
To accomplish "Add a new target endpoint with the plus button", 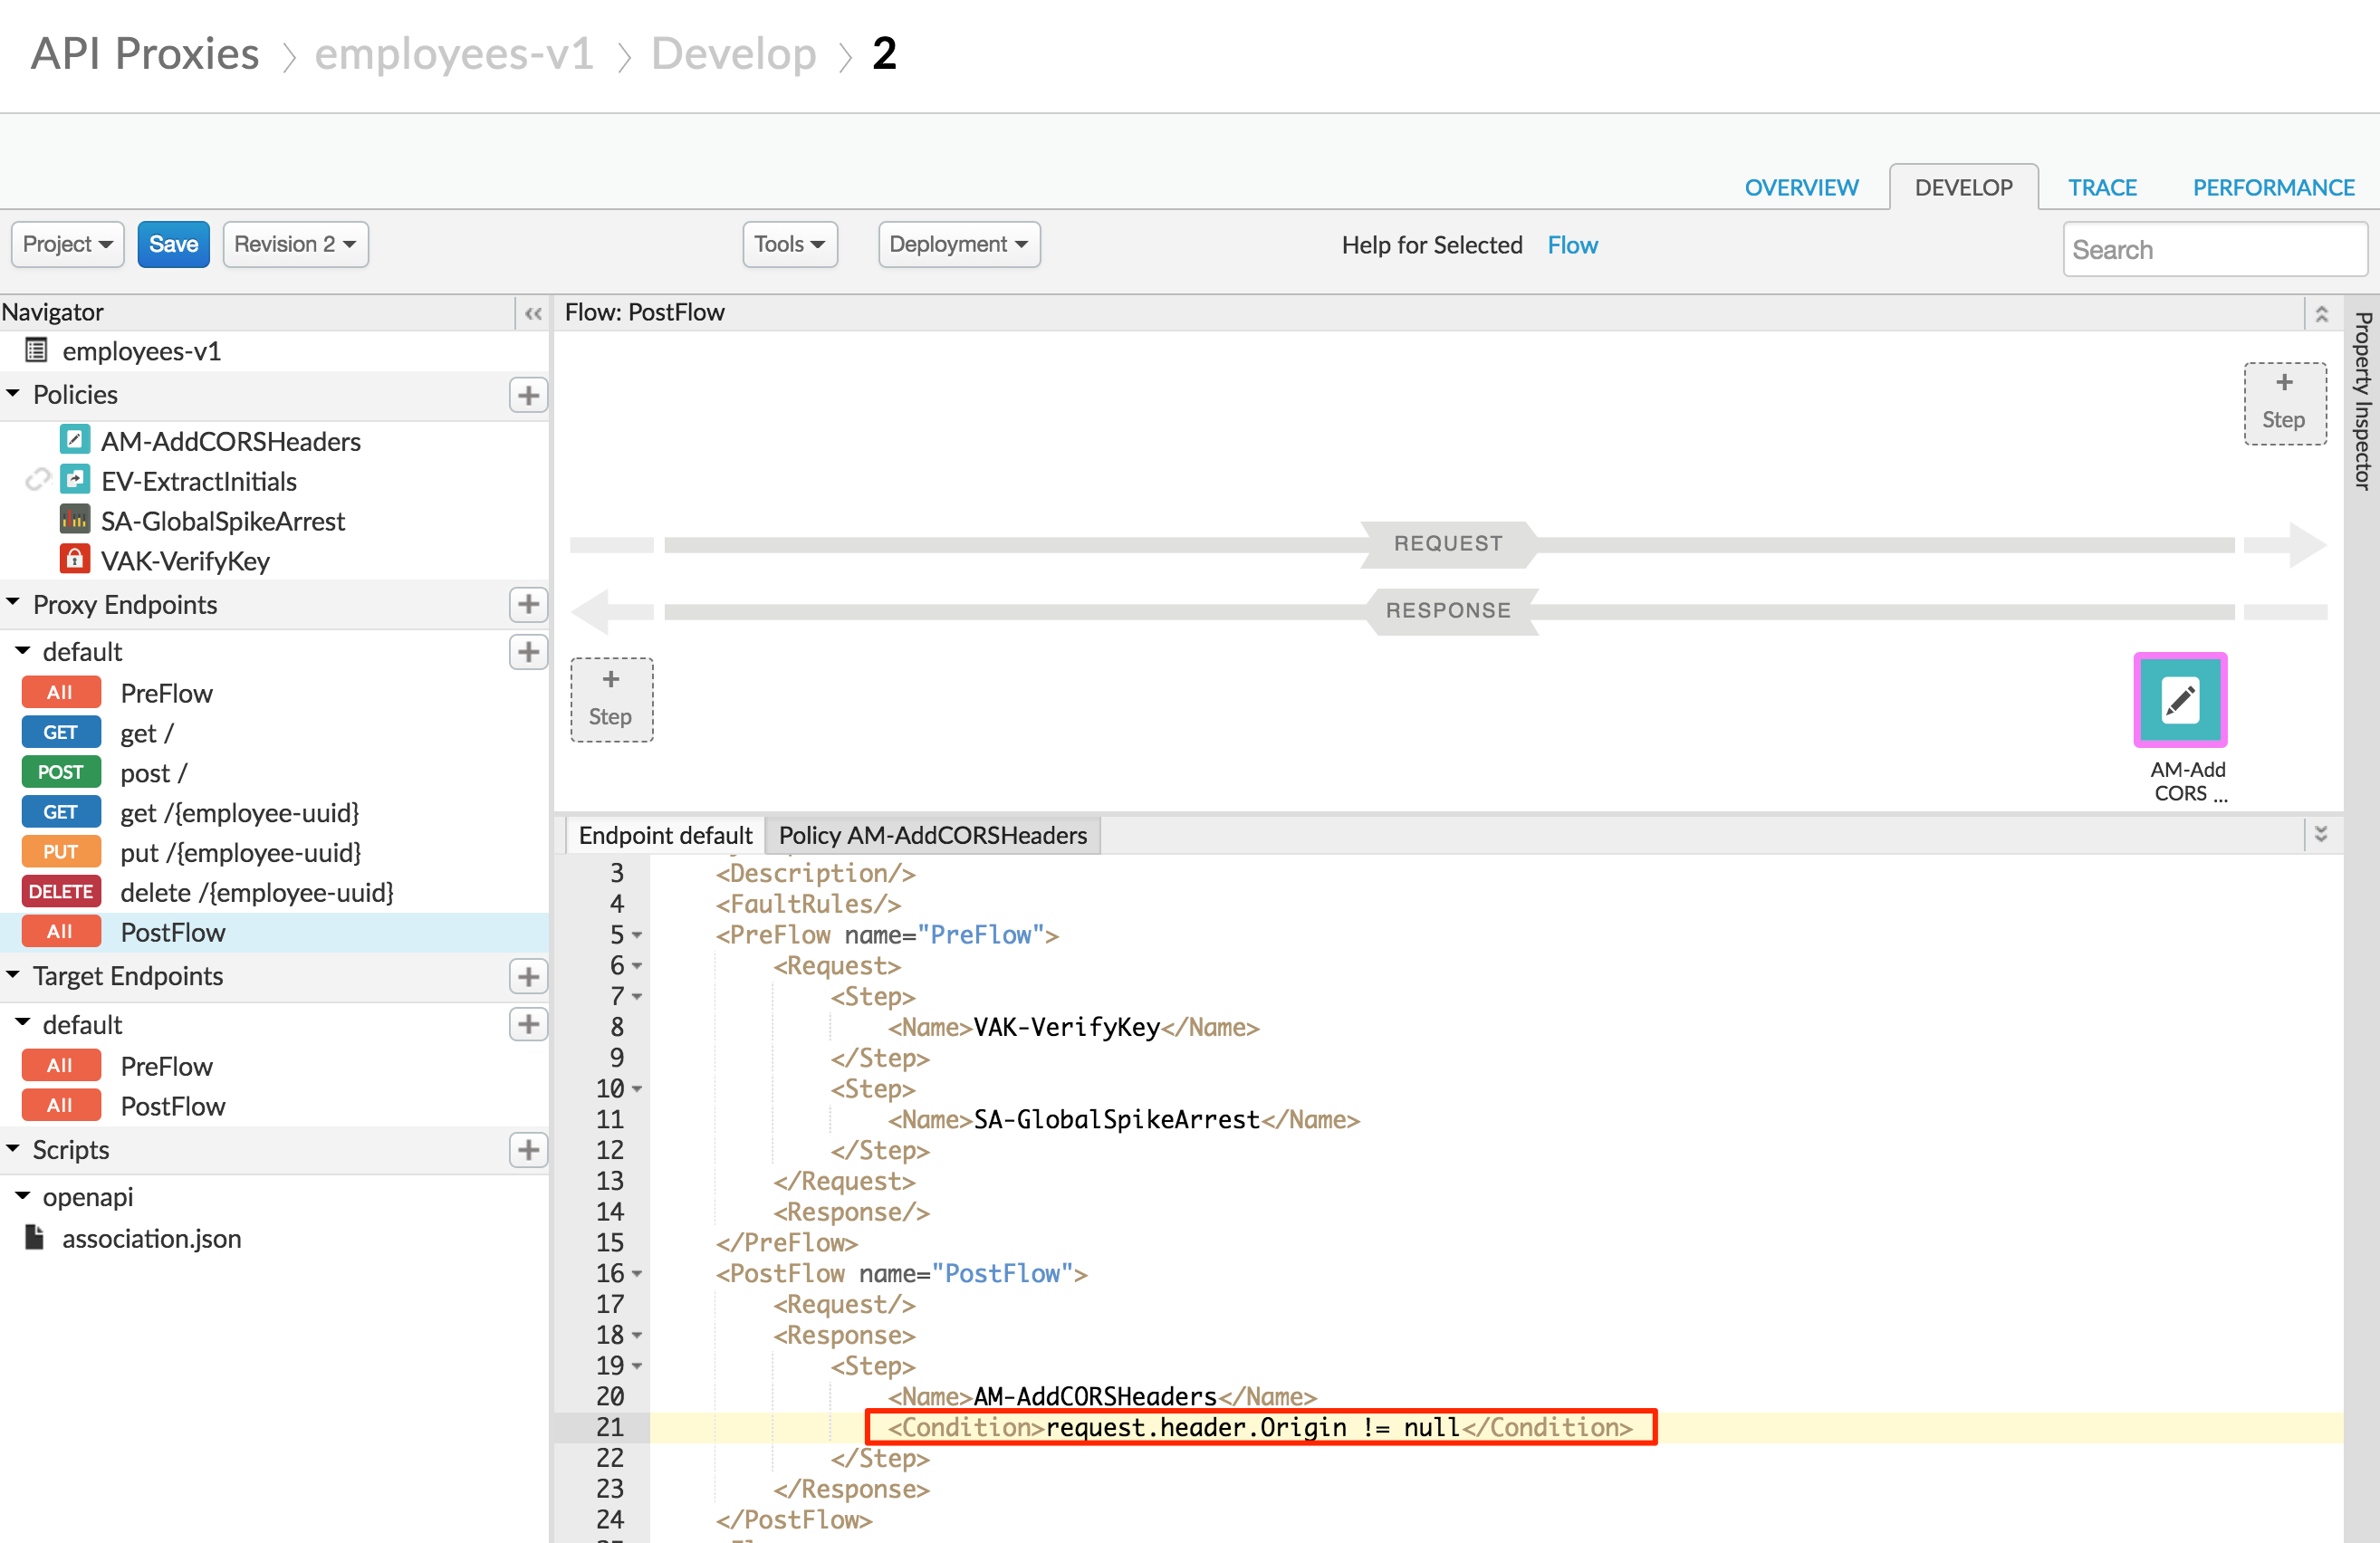I will (x=528, y=976).
